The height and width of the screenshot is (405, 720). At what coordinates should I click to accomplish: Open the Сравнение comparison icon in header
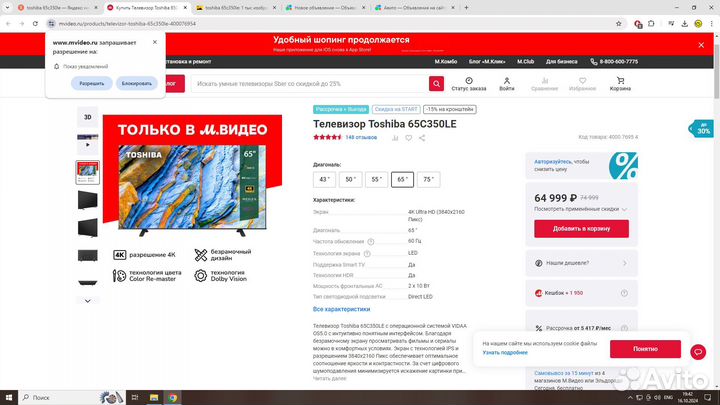[x=544, y=84]
